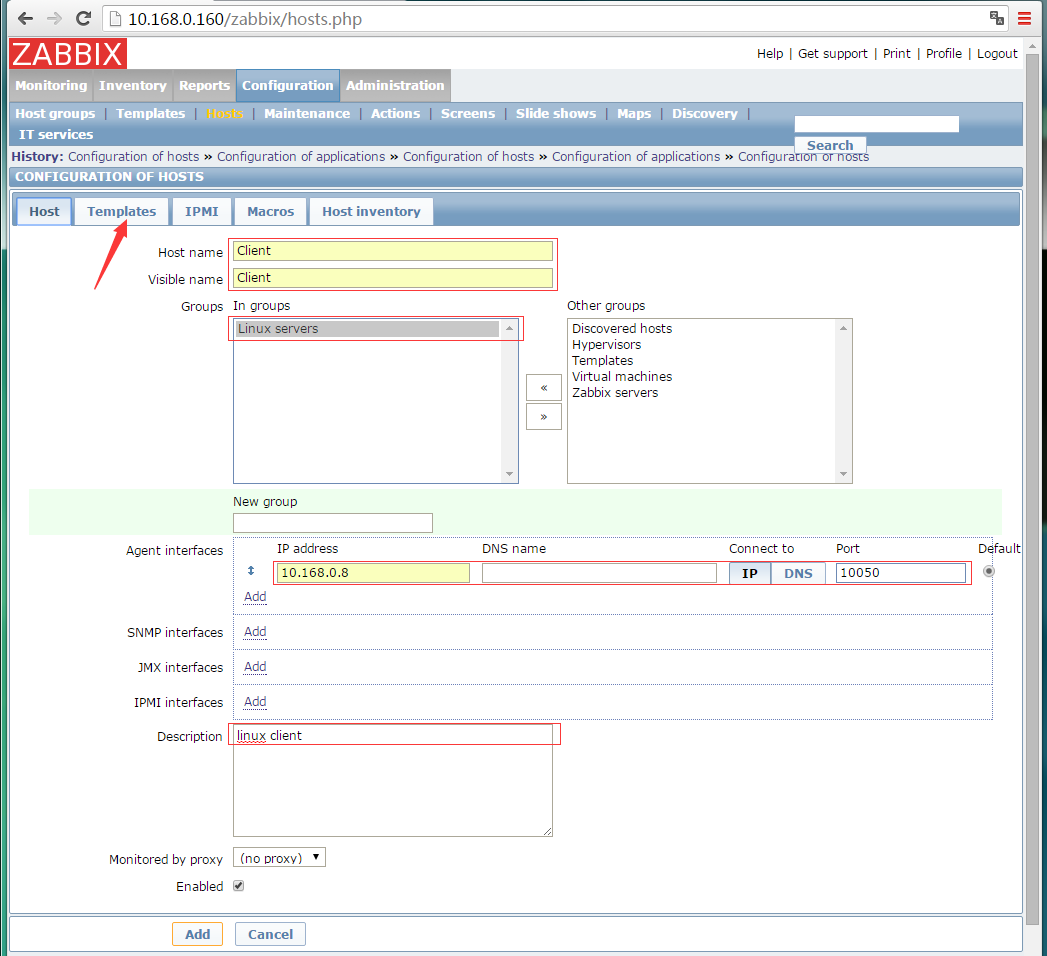
Task: Click the top search input field
Action: pos(876,124)
